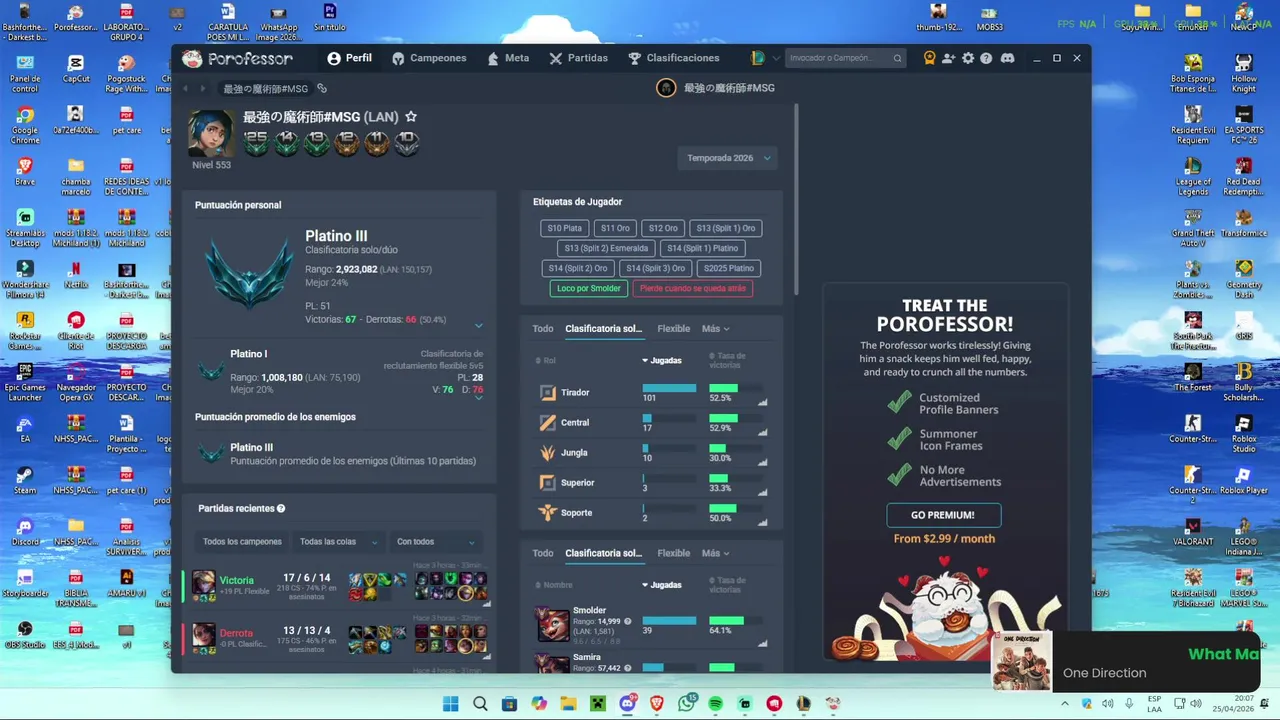Click the summoner profile avatar
Viewport: 1280px width, 720px height.
pos(211,133)
